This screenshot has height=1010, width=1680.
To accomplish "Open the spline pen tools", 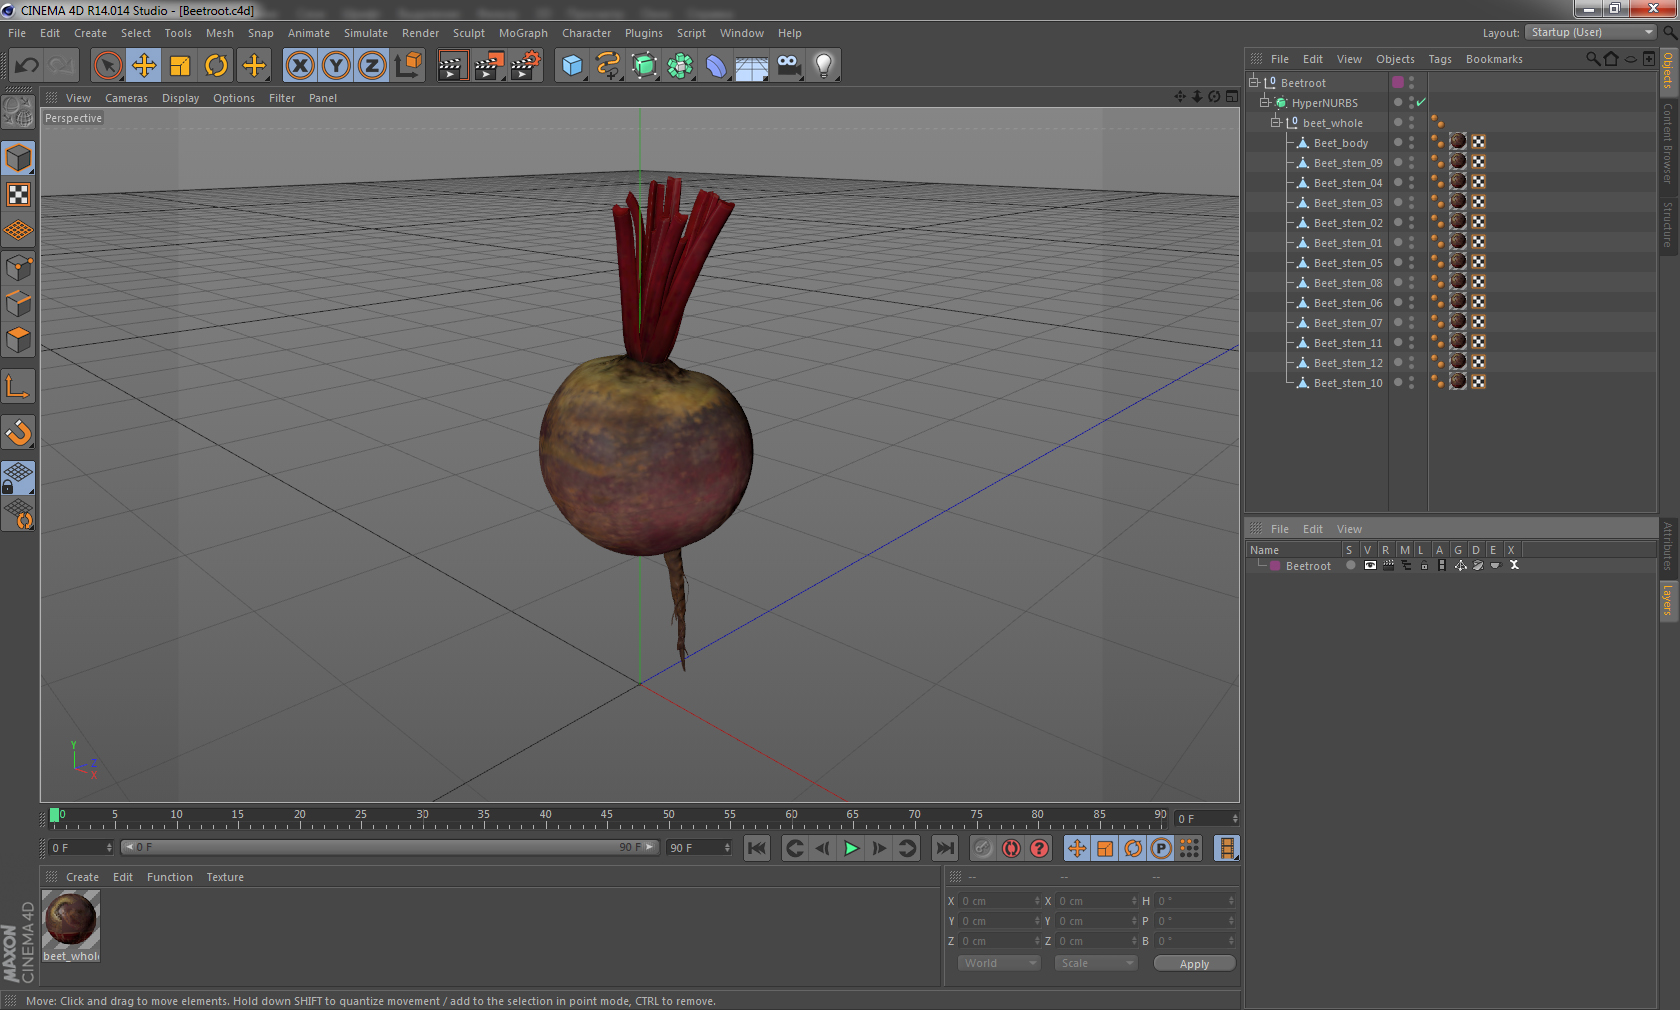I will [x=608, y=66].
